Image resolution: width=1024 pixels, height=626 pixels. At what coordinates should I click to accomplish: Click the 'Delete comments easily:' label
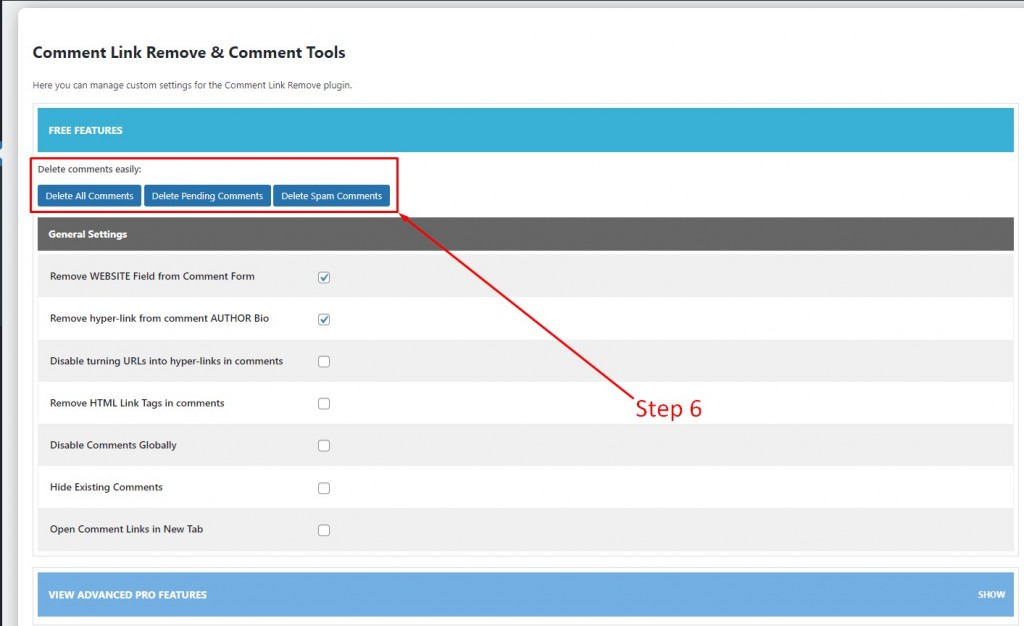pos(89,169)
